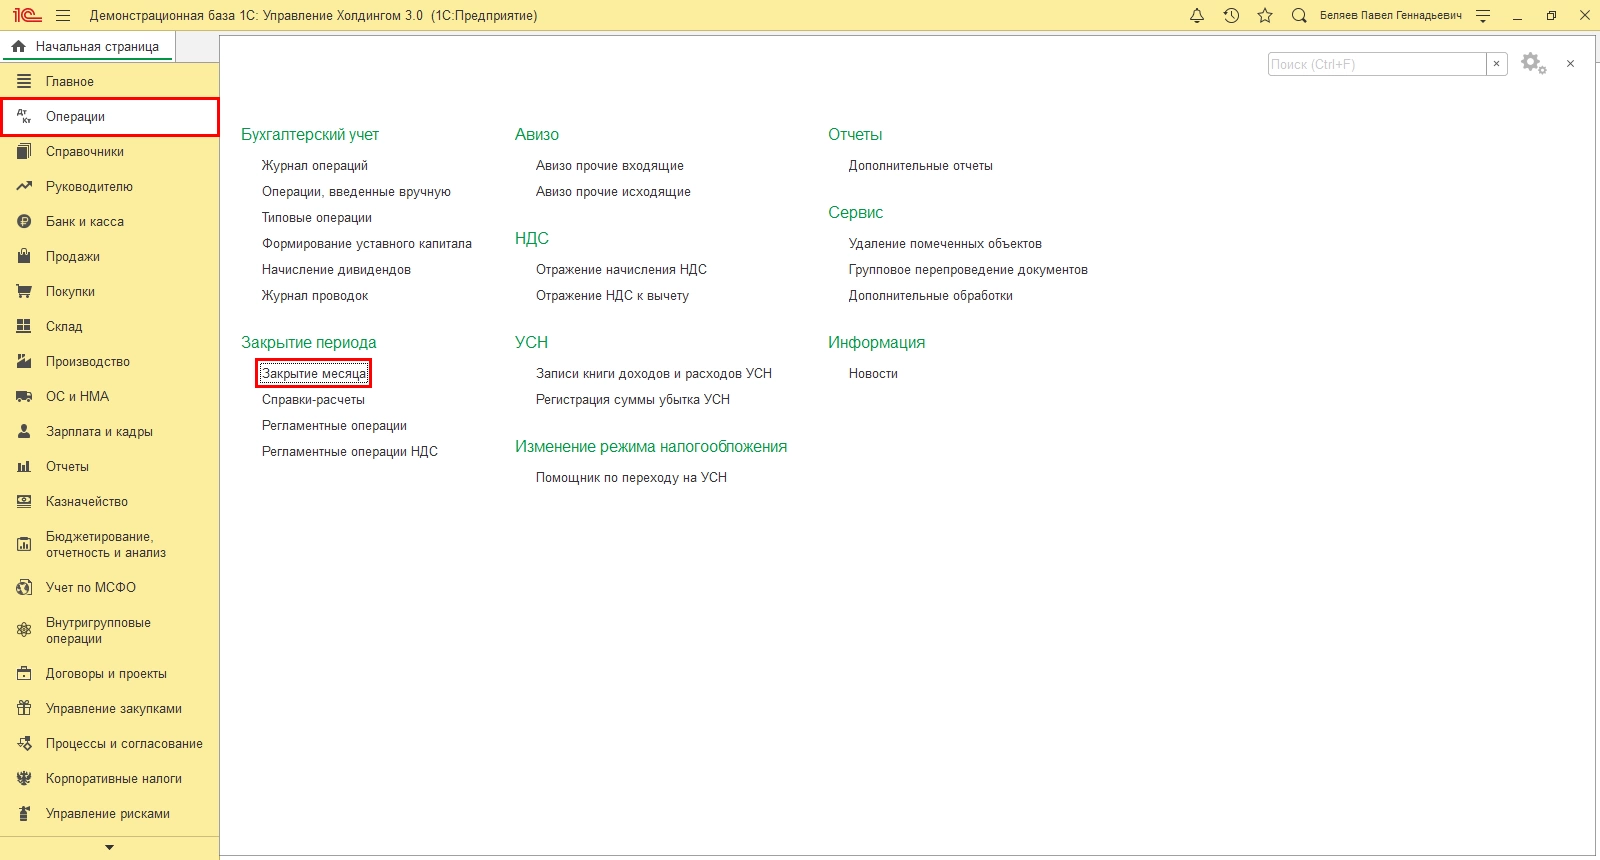Open Авизо прочие входящие

610,166
